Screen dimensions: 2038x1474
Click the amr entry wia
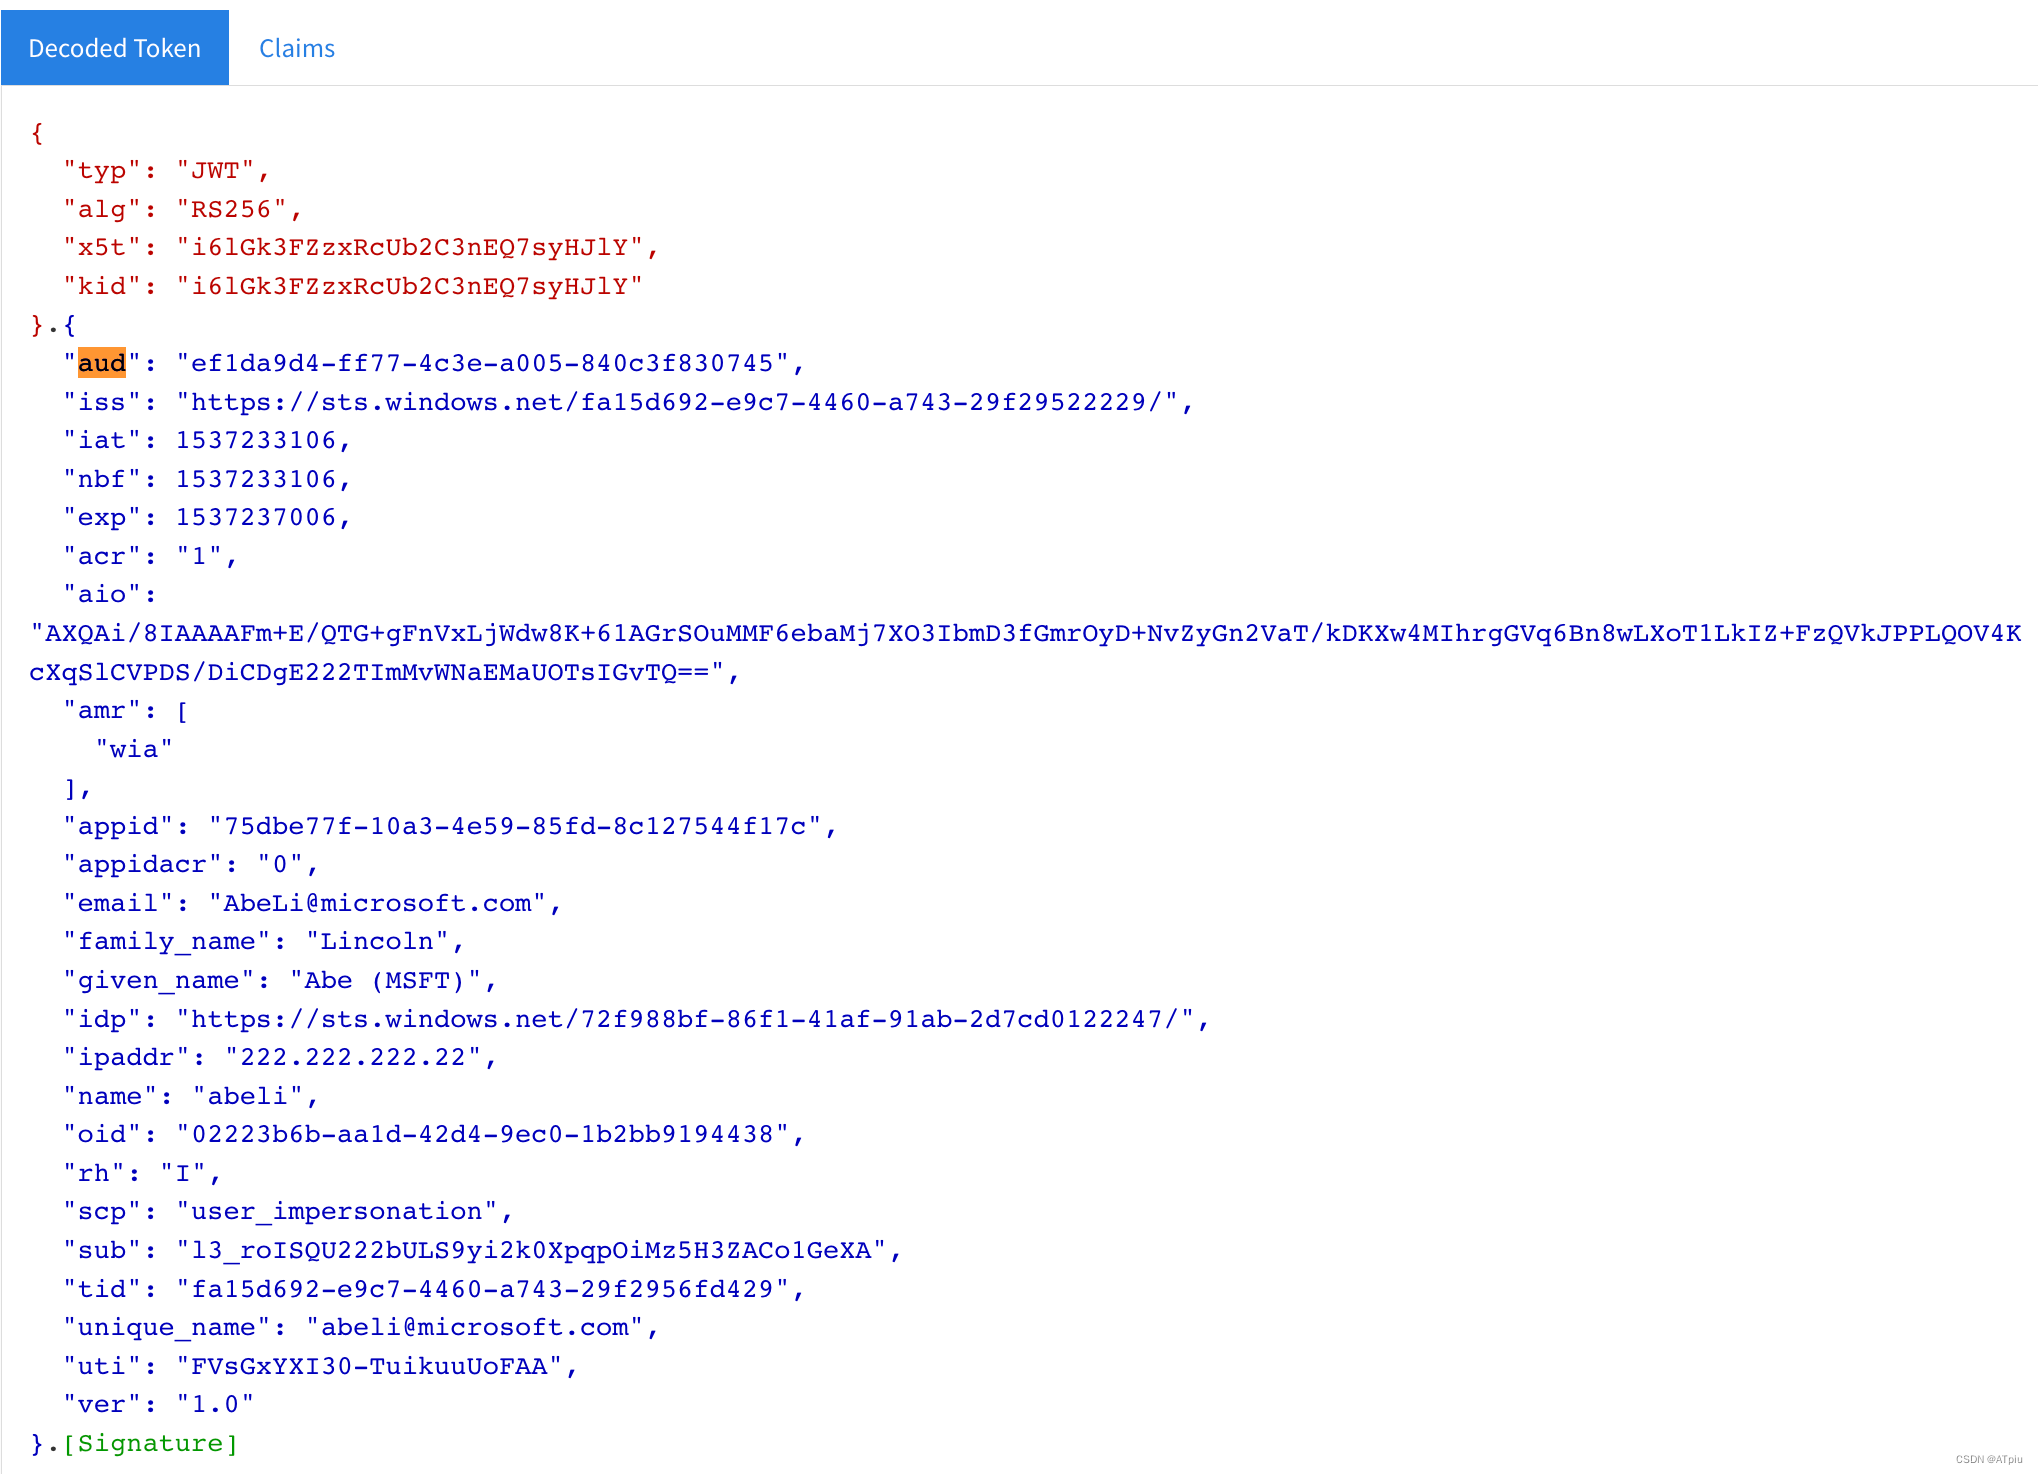[x=134, y=749]
